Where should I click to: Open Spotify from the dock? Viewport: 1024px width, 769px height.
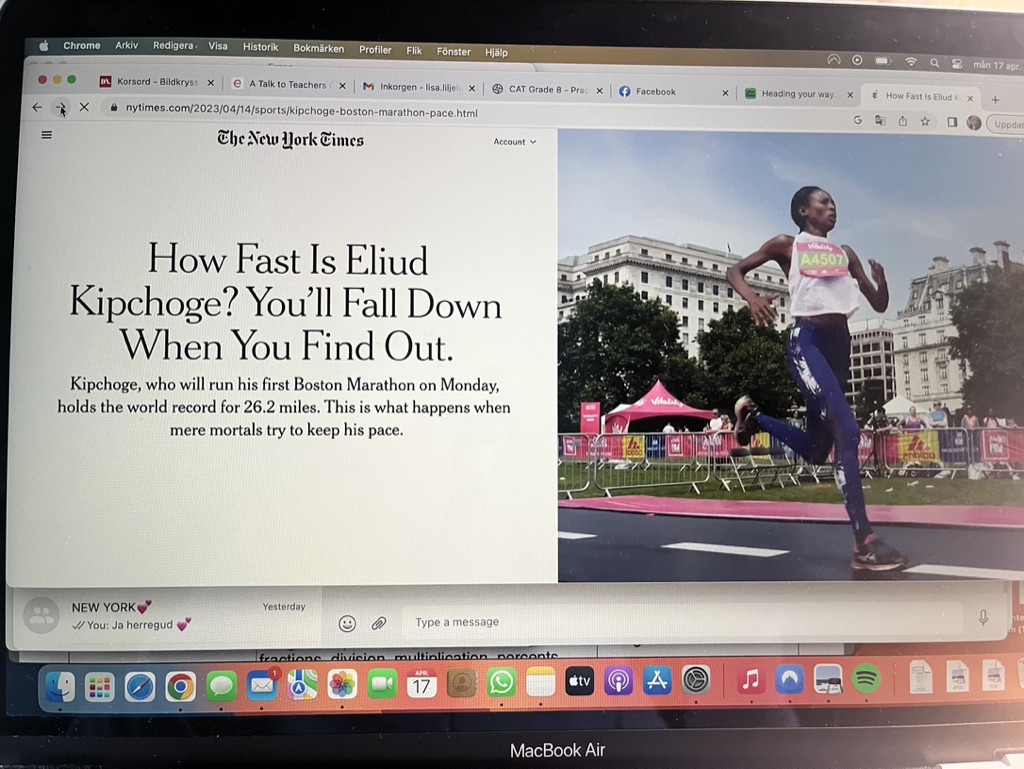[866, 680]
